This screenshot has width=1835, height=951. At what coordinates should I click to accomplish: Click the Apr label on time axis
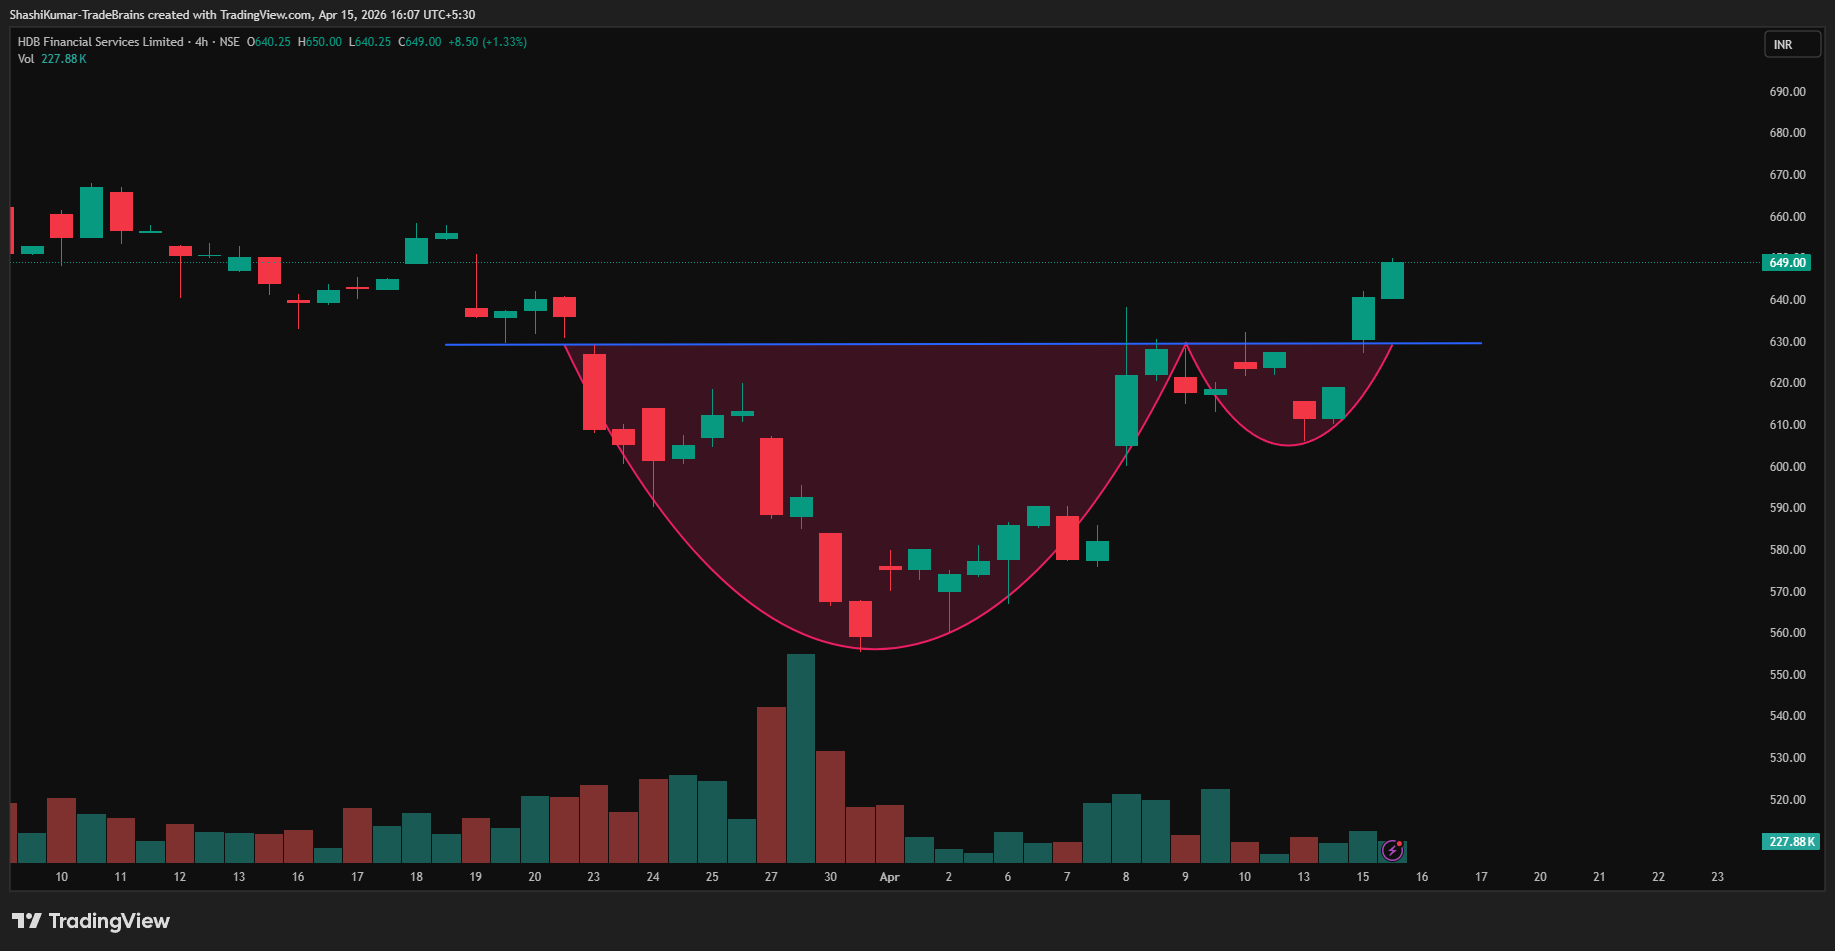(x=889, y=877)
